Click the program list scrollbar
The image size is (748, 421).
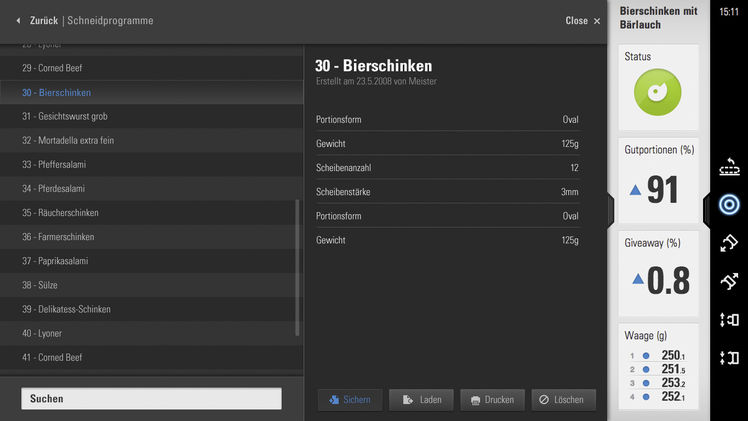point(297,267)
